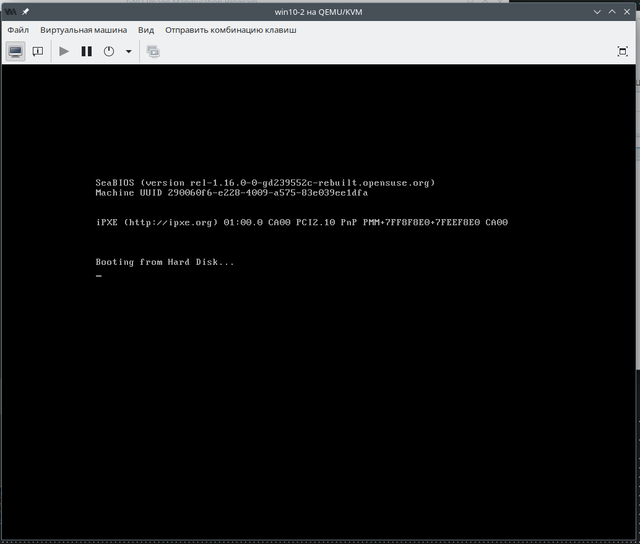Show virtual hardware details

pos(38,51)
